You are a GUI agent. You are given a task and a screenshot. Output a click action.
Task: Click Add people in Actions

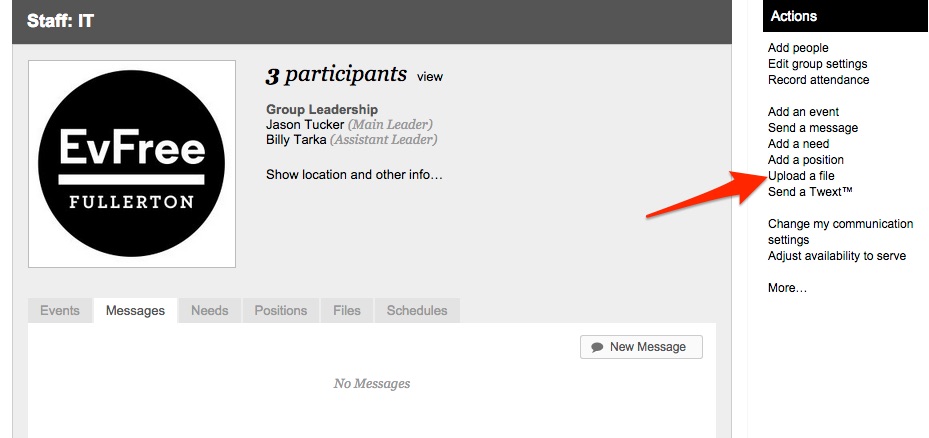point(798,48)
